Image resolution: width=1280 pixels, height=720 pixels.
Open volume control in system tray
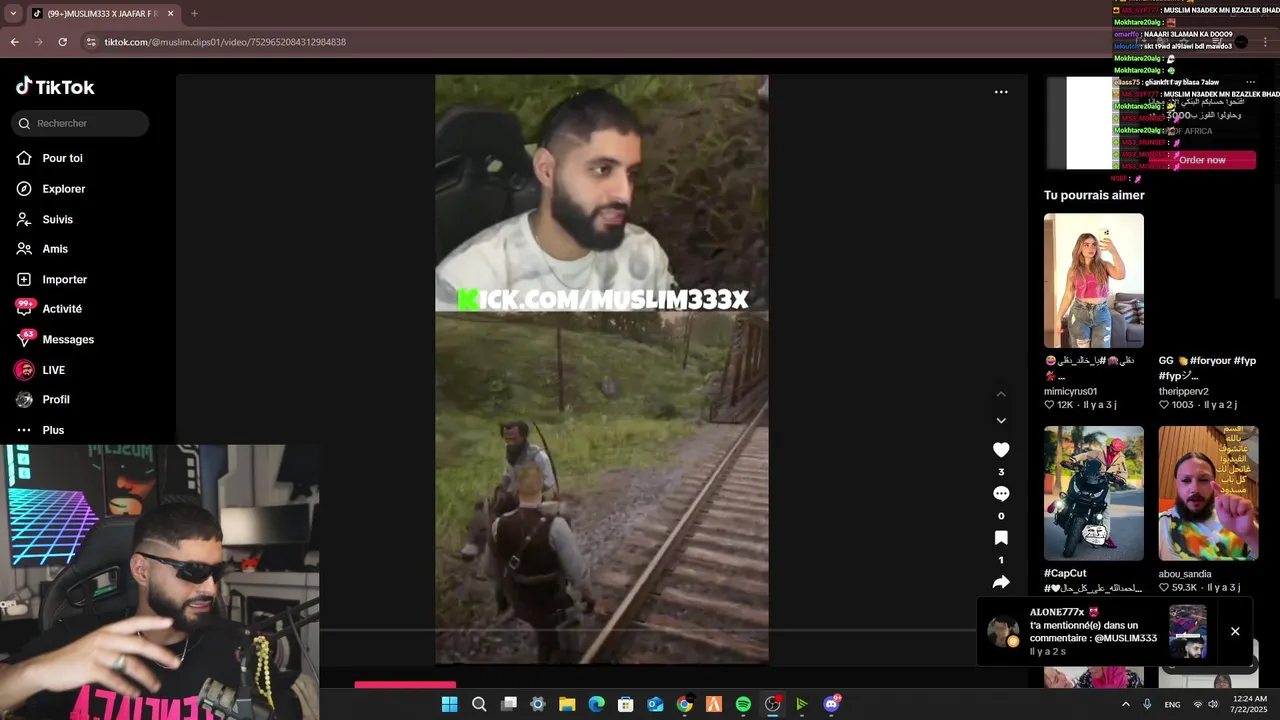pos(1213,704)
